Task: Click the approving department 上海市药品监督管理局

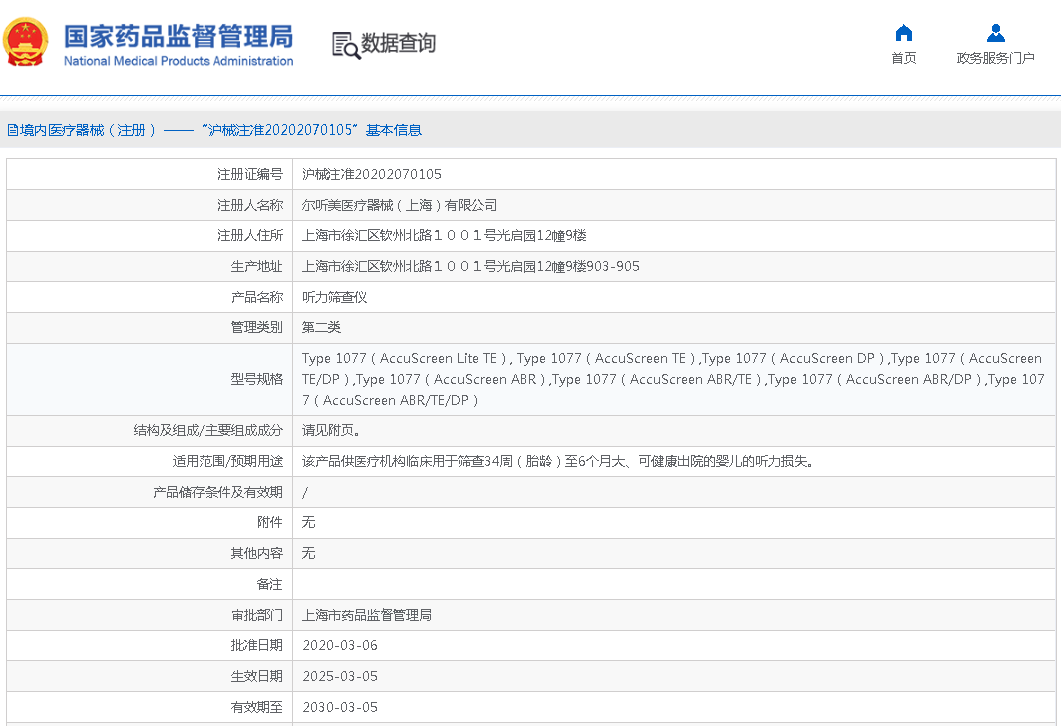Action: click(x=366, y=615)
